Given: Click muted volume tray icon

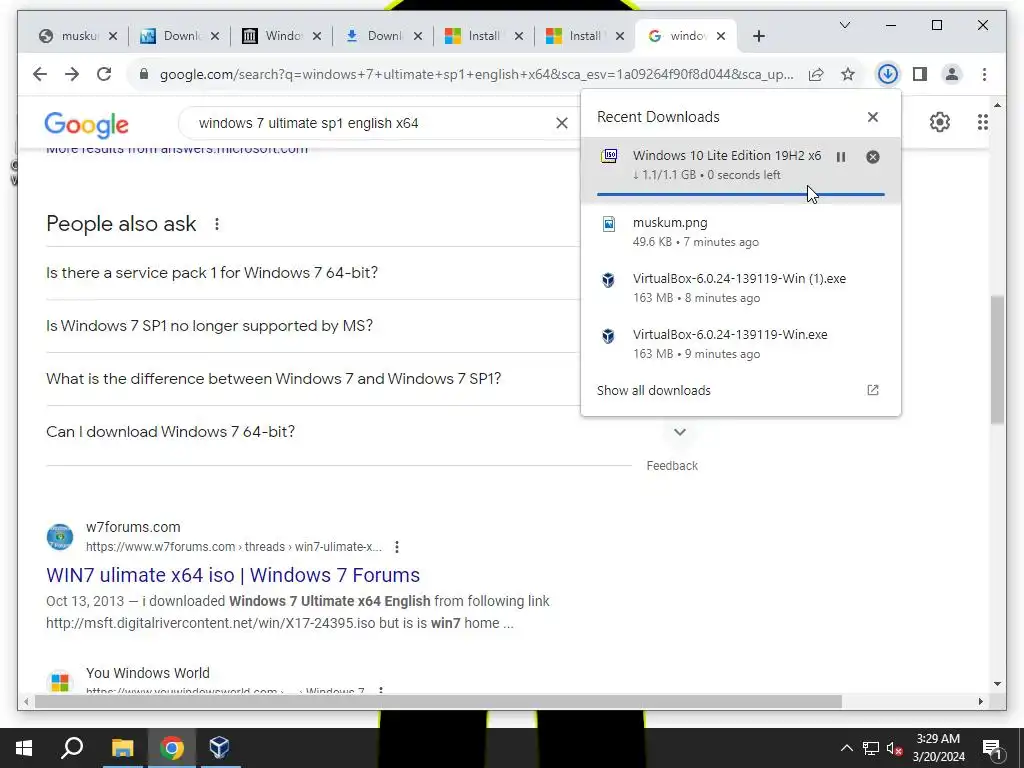Looking at the screenshot, I should click(x=894, y=748).
